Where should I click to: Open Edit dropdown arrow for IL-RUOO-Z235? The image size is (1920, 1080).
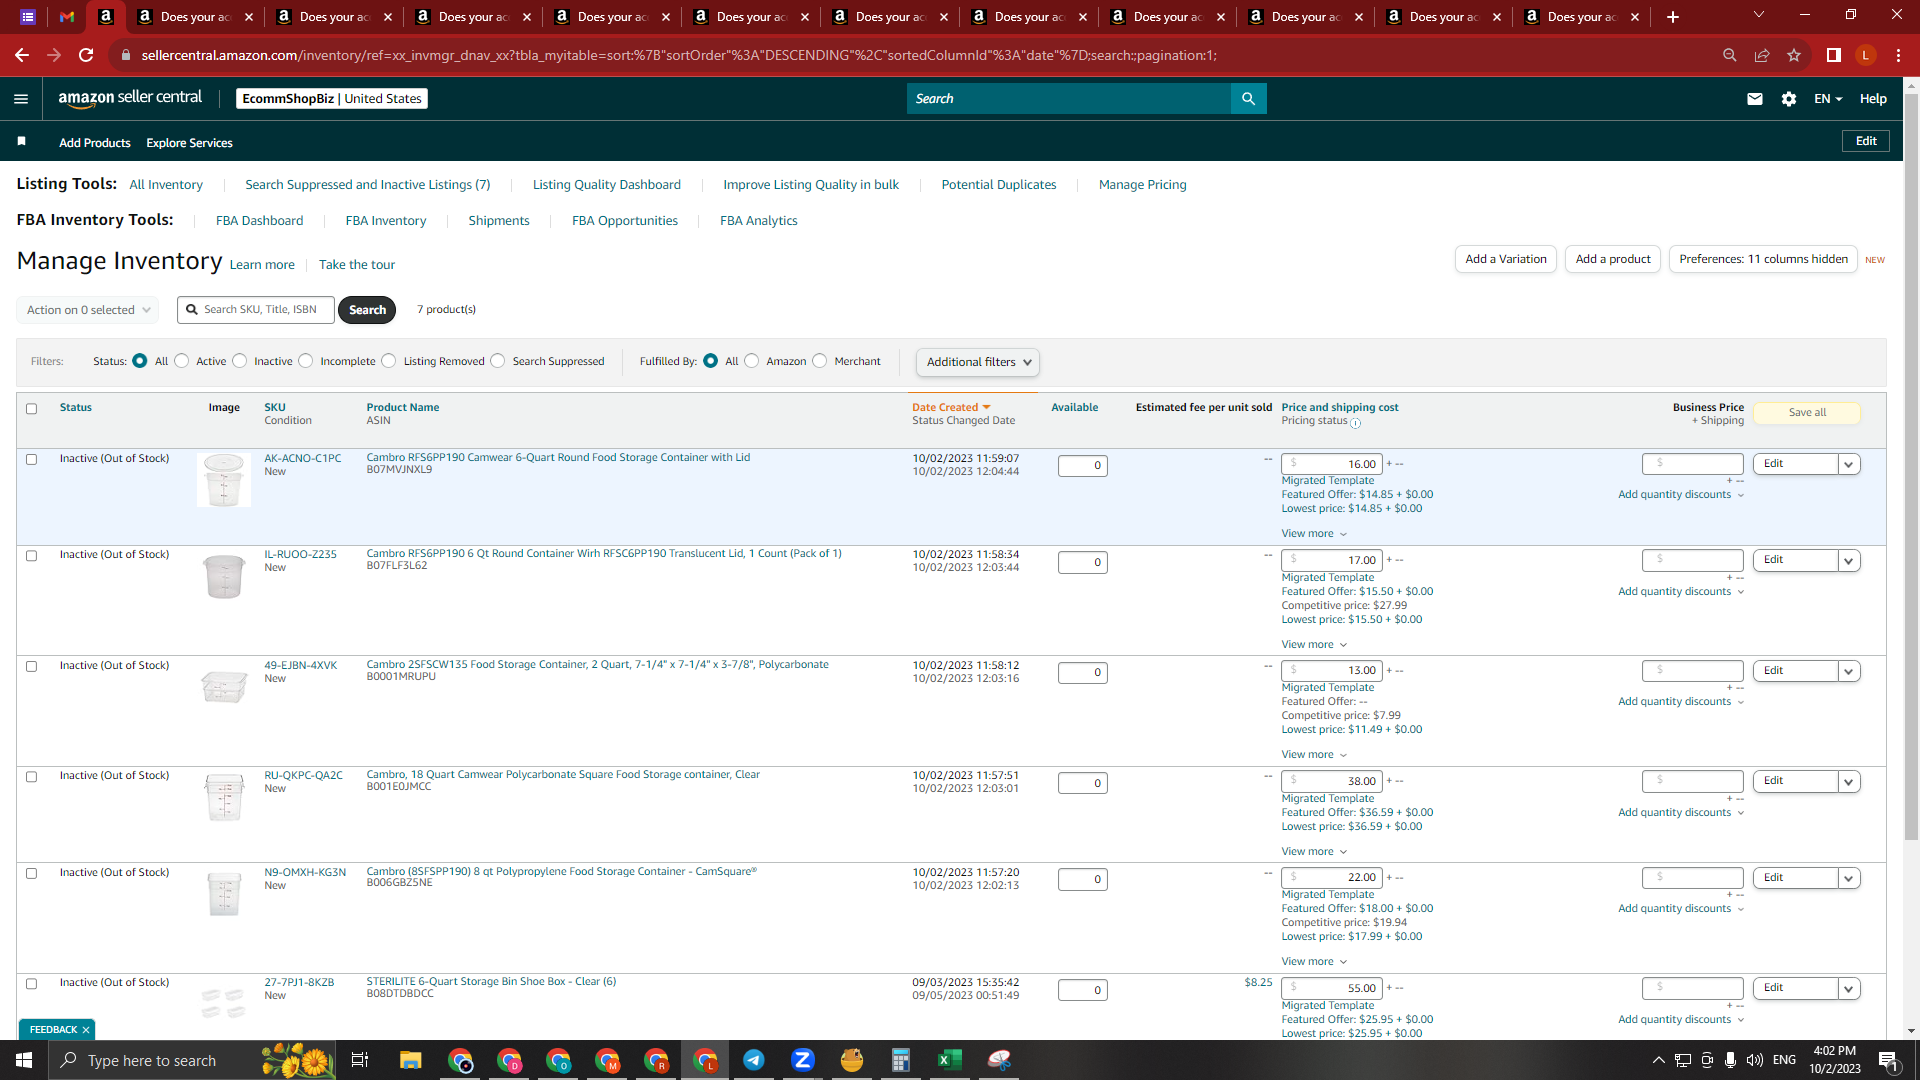(1849, 561)
